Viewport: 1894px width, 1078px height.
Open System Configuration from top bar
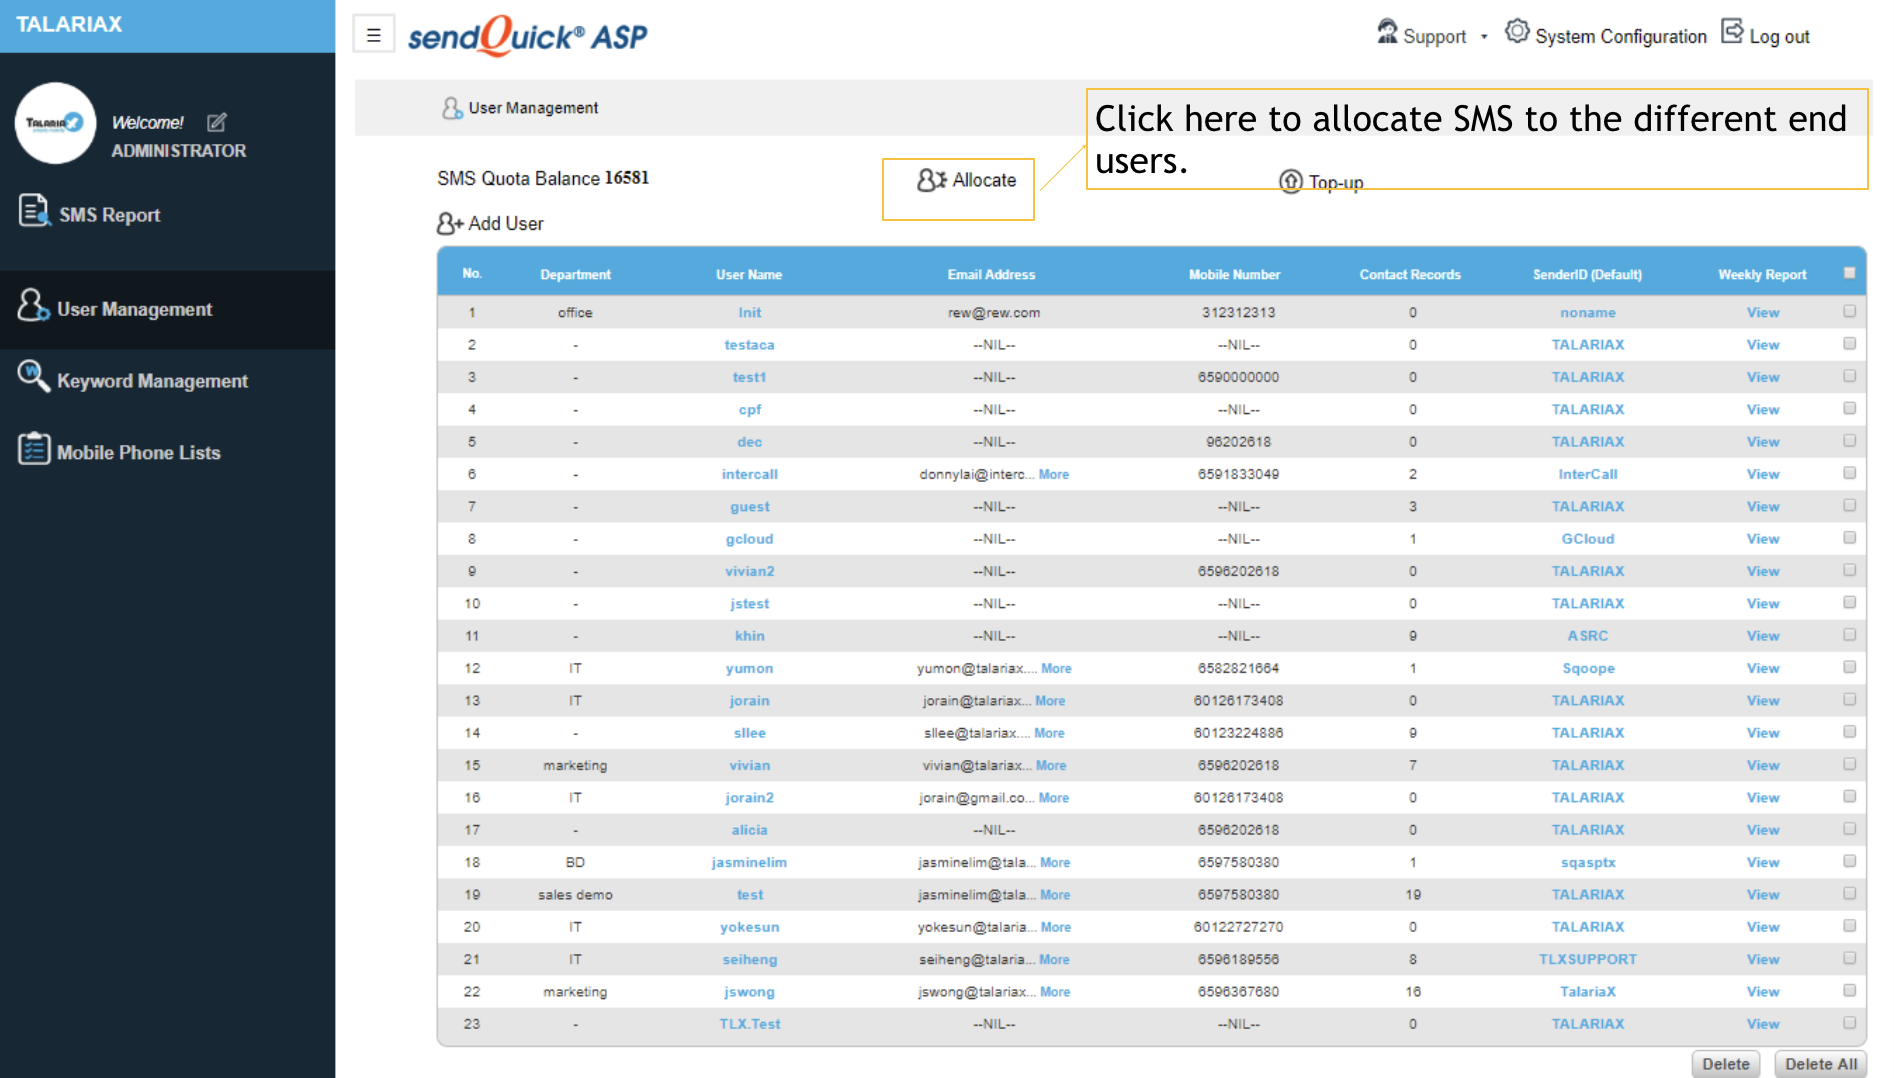[x=1621, y=37]
